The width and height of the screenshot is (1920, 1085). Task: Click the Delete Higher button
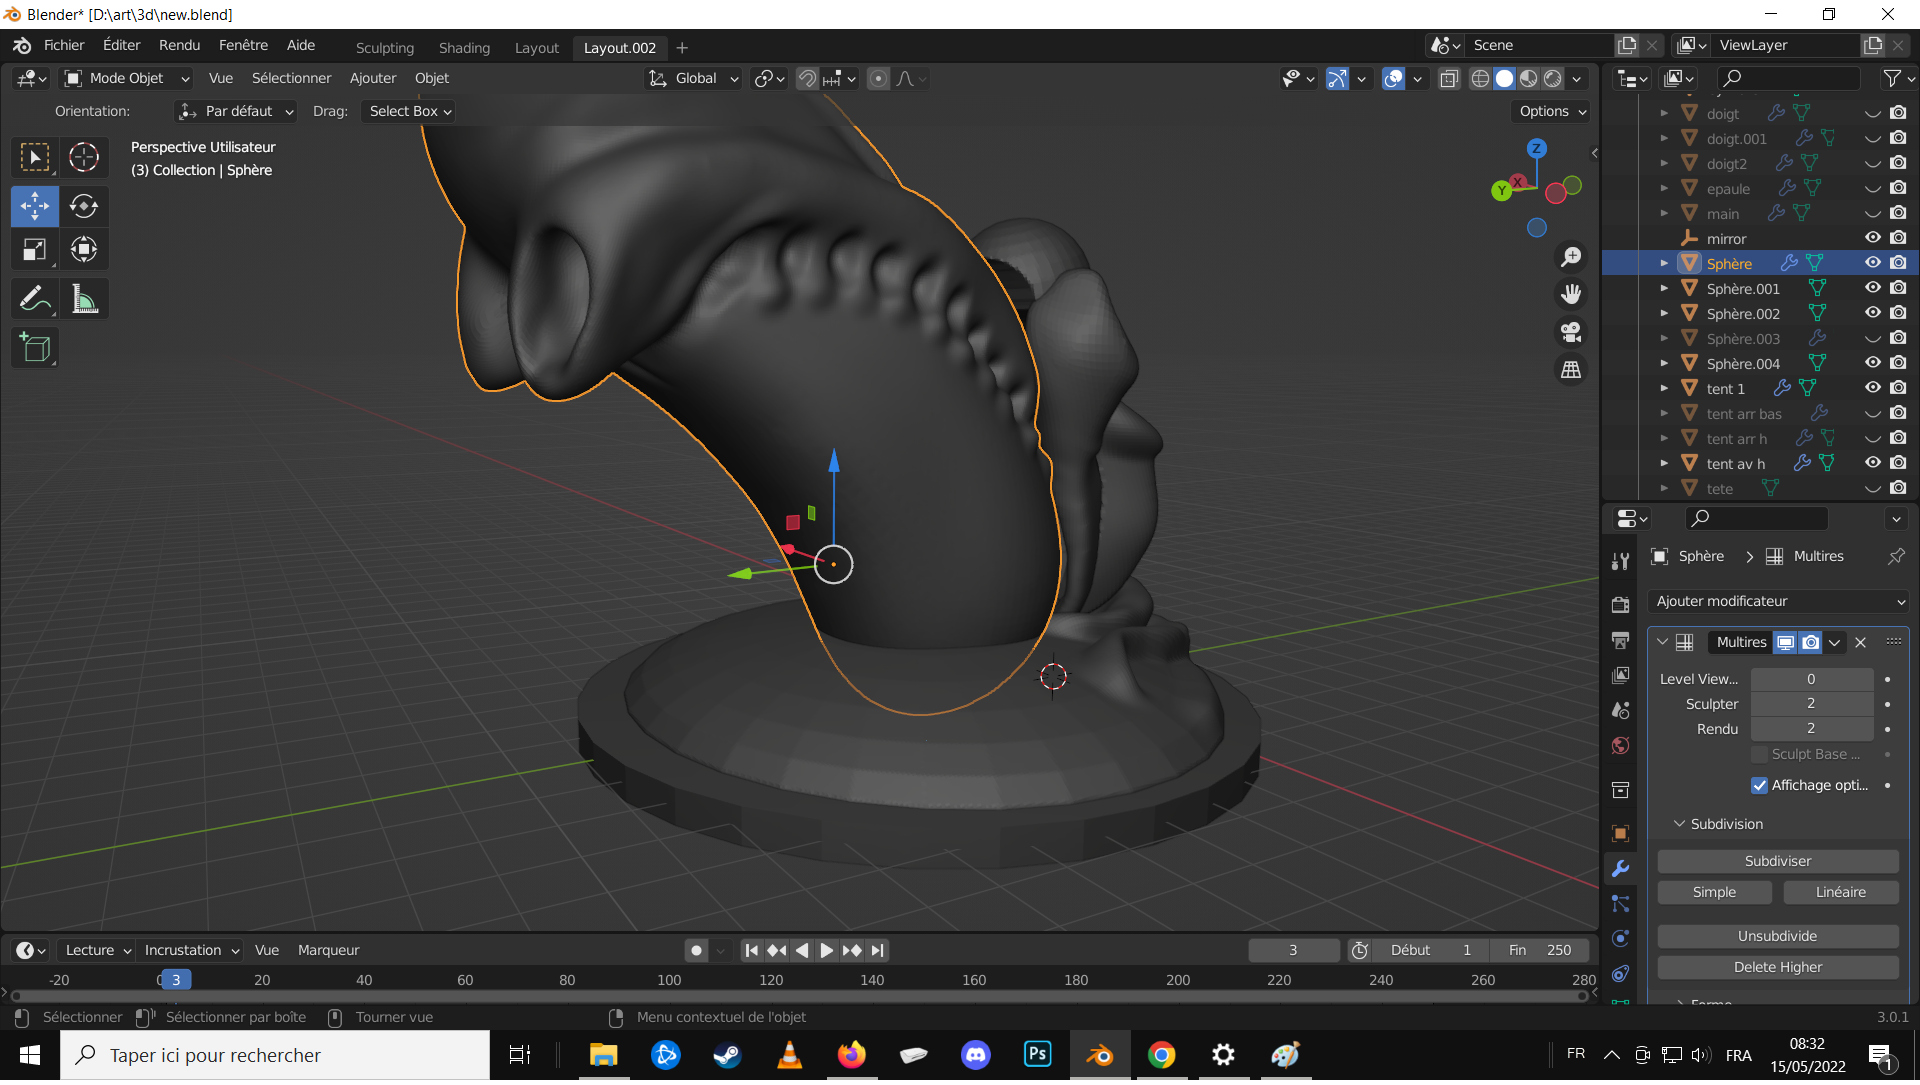coord(1777,968)
